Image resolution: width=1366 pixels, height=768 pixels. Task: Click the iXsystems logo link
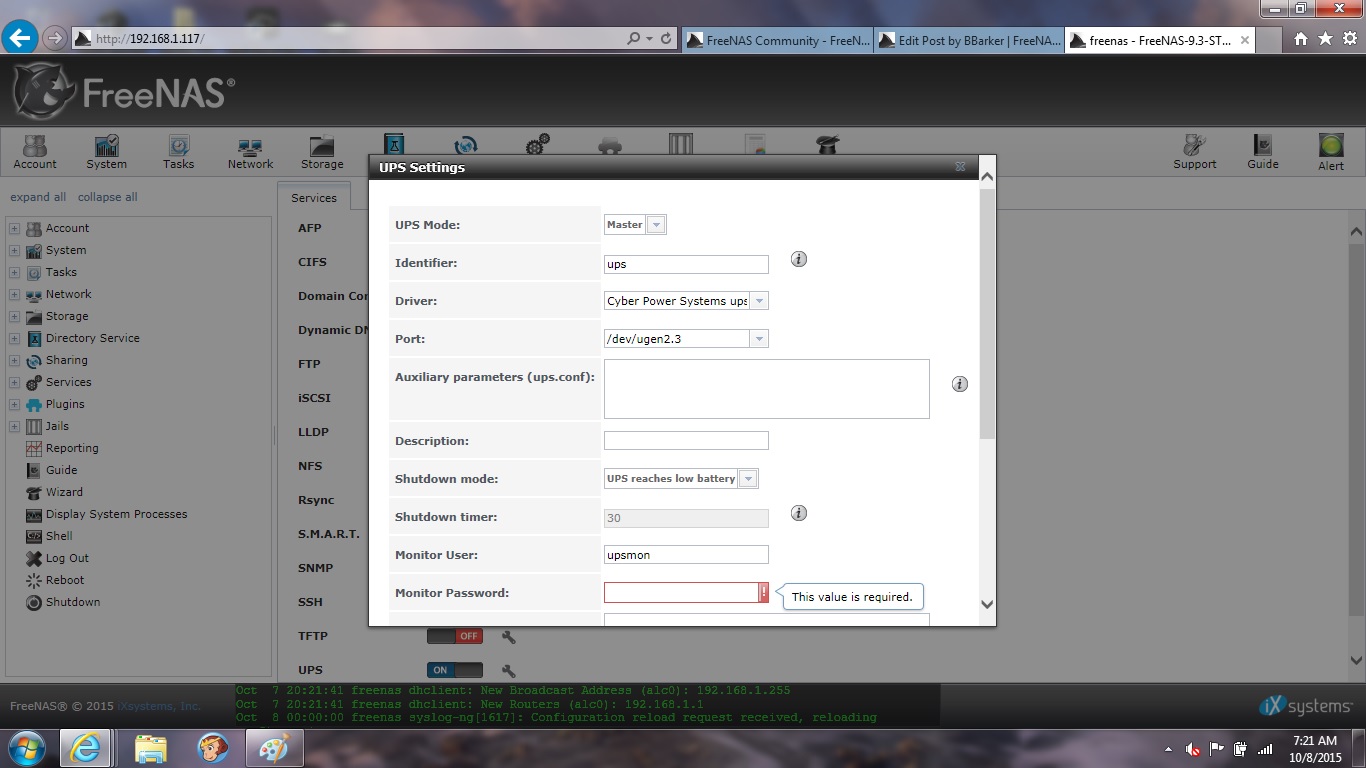(1305, 706)
